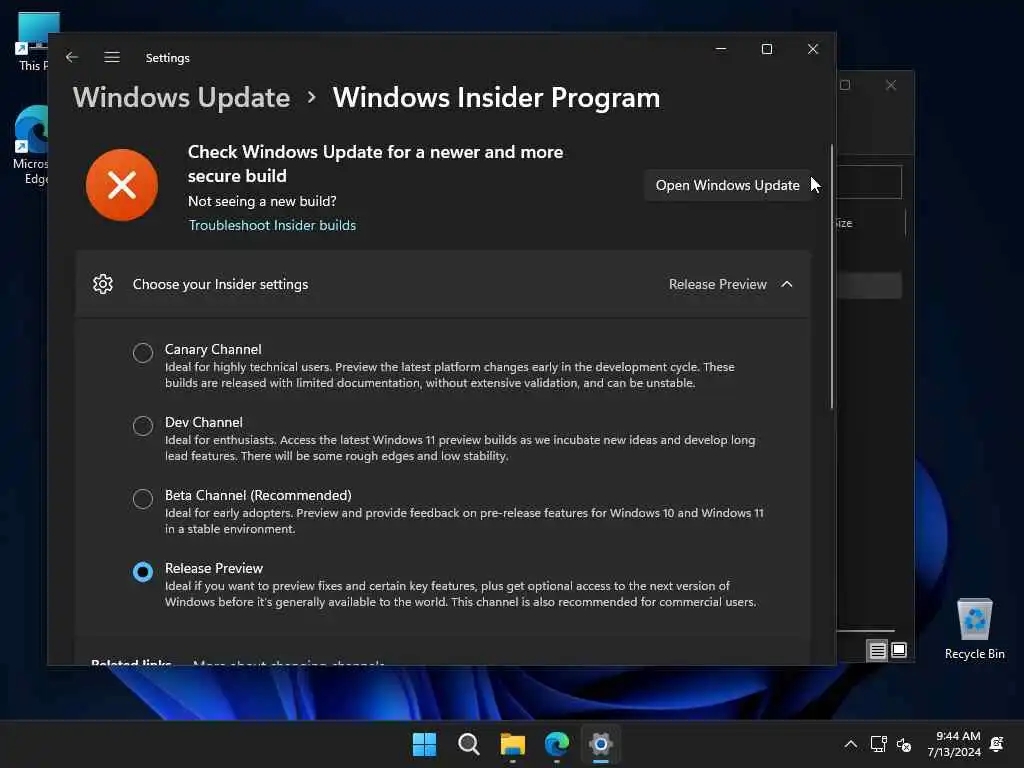The width and height of the screenshot is (1024, 768).
Task: Click the Insider settings gear icon
Action: point(103,284)
